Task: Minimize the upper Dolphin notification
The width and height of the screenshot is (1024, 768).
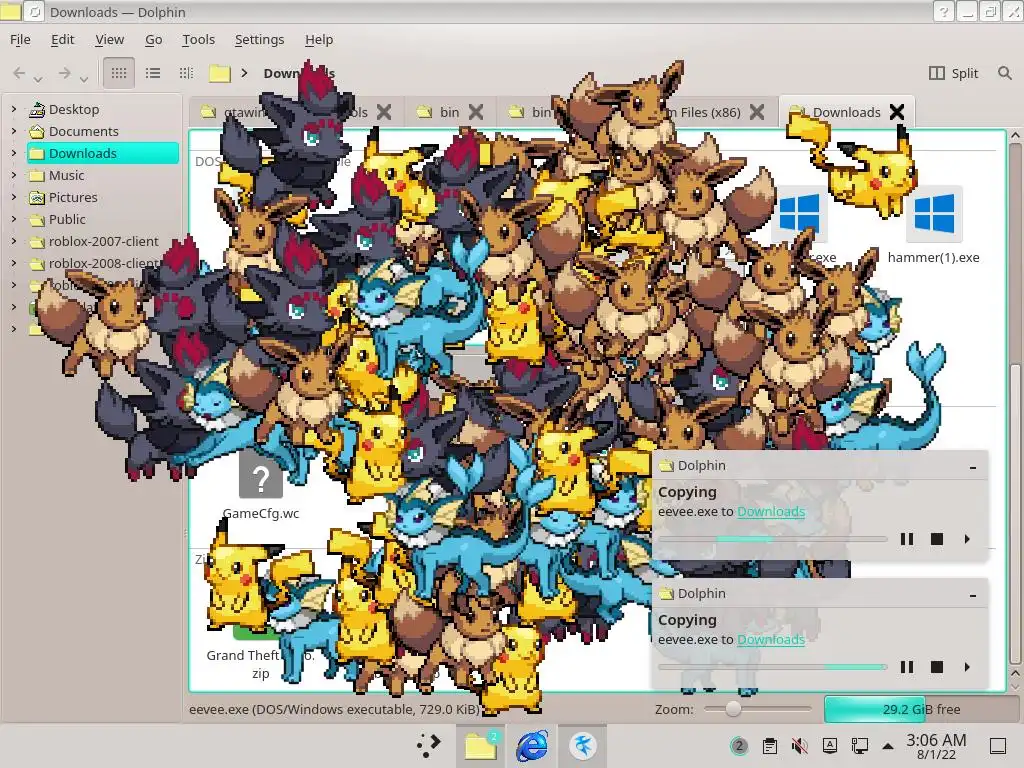Action: [973, 467]
